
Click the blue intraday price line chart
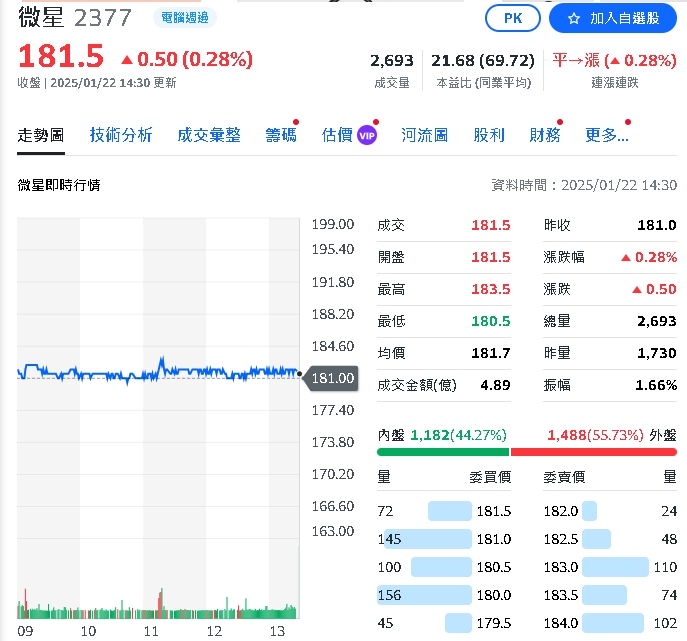159,372
